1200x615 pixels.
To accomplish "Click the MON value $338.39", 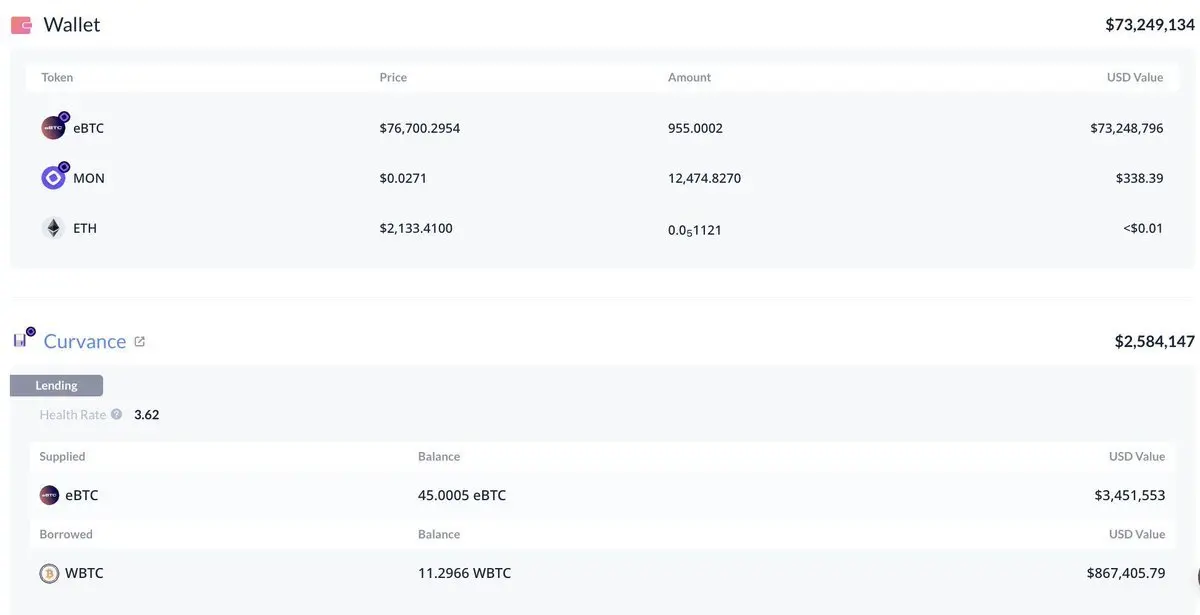I will coord(1139,178).
